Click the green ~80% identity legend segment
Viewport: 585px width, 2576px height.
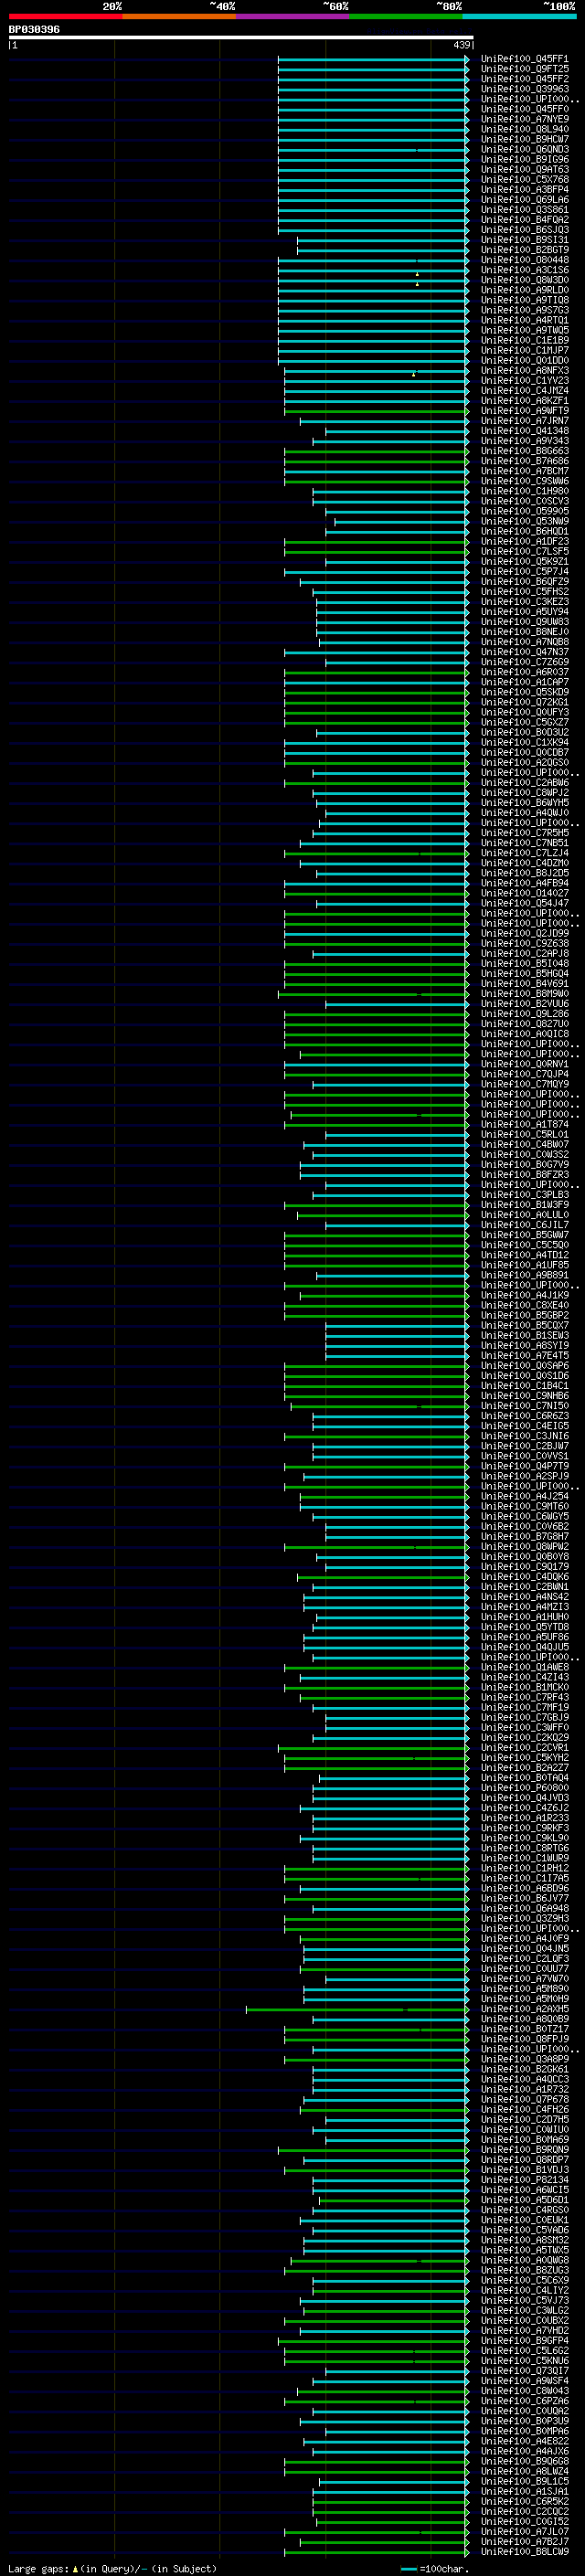[x=406, y=16]
